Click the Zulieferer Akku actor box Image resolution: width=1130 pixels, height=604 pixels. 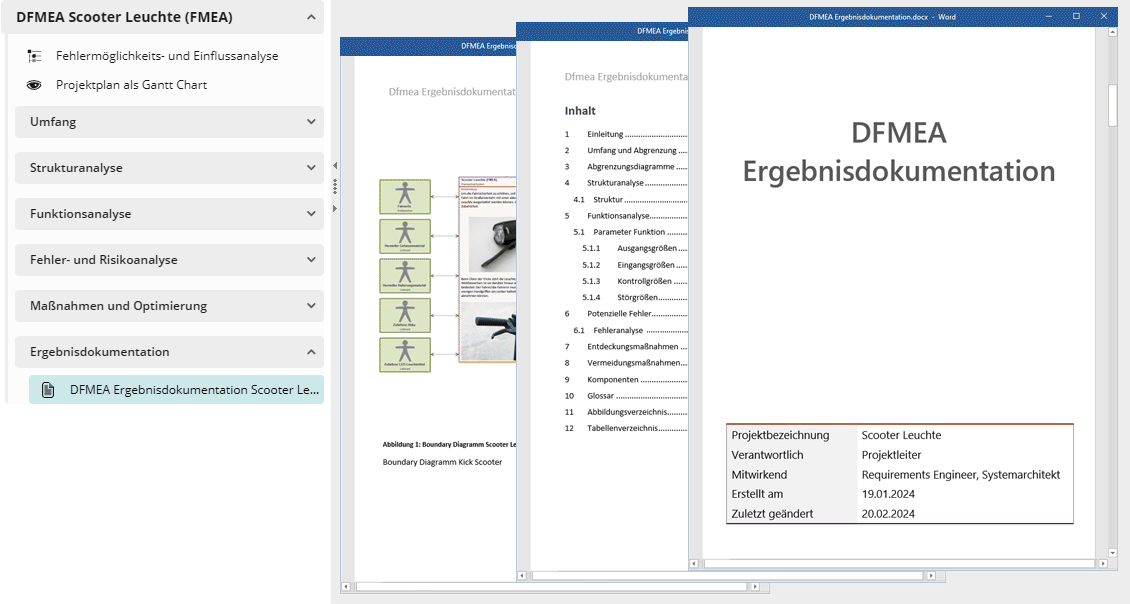405,315
